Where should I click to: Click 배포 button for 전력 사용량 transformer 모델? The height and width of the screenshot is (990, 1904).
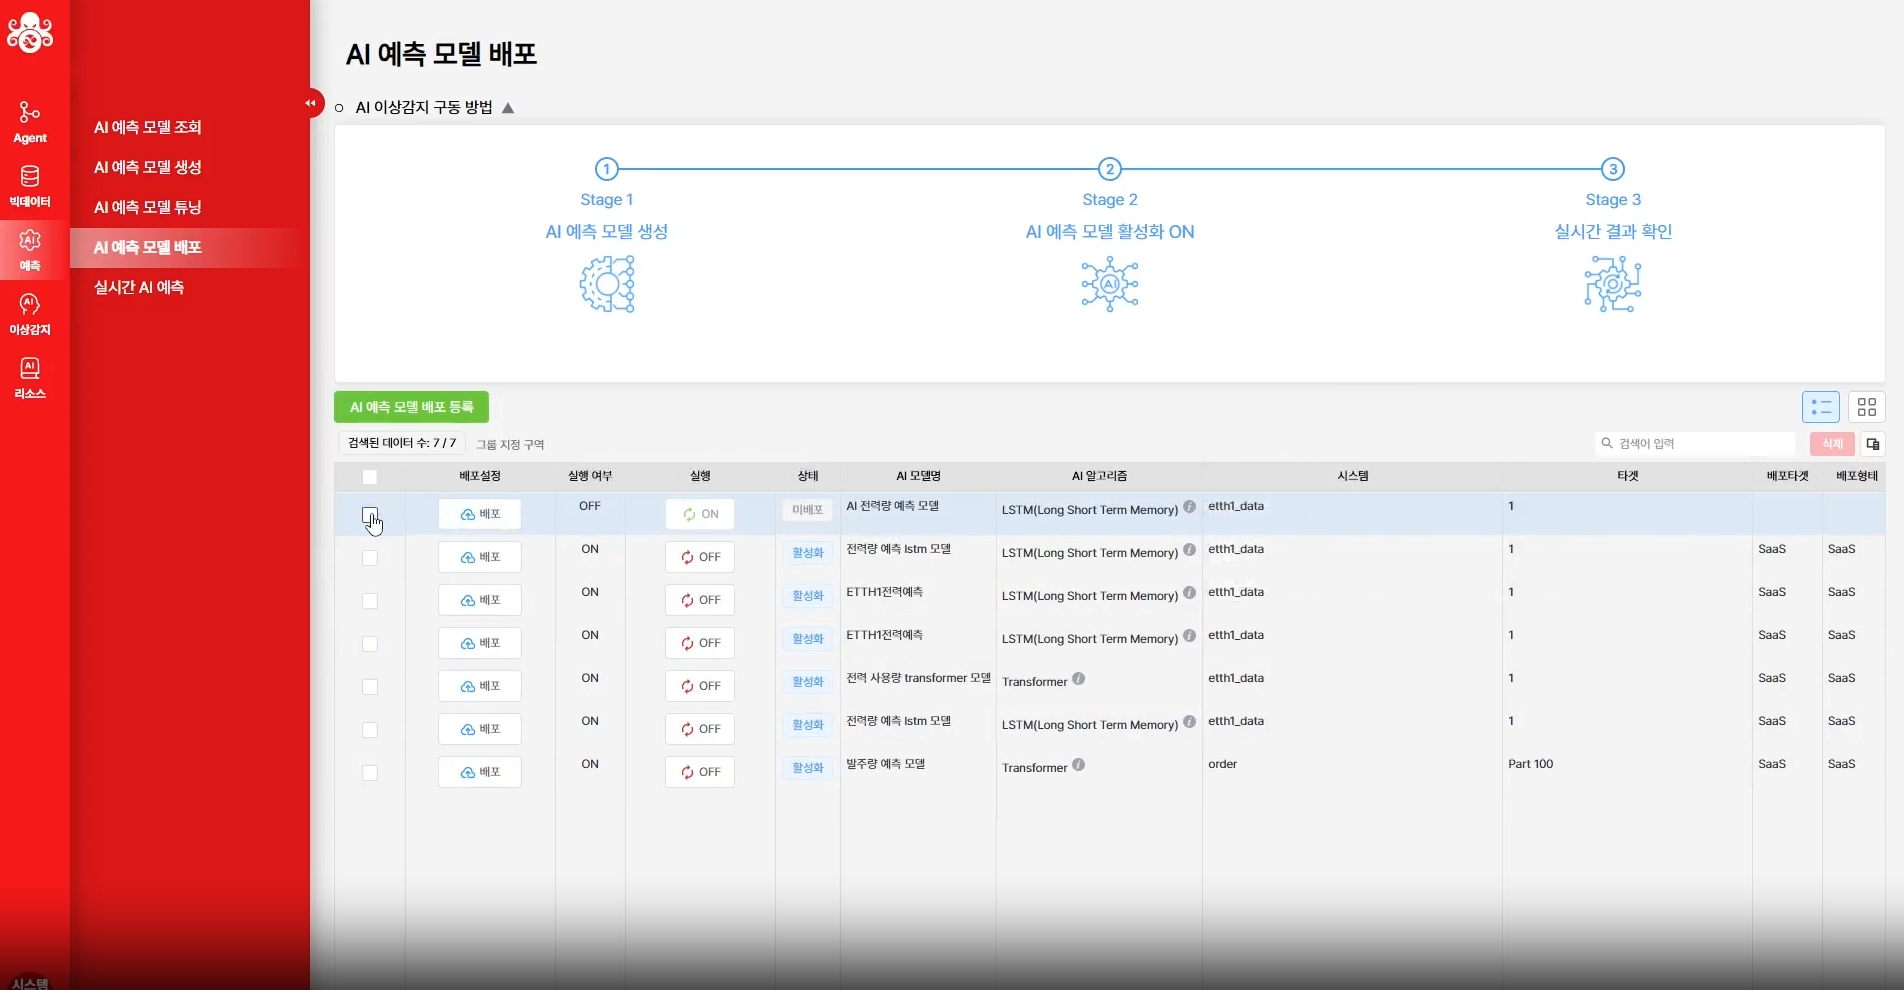[x=480, y=686]
